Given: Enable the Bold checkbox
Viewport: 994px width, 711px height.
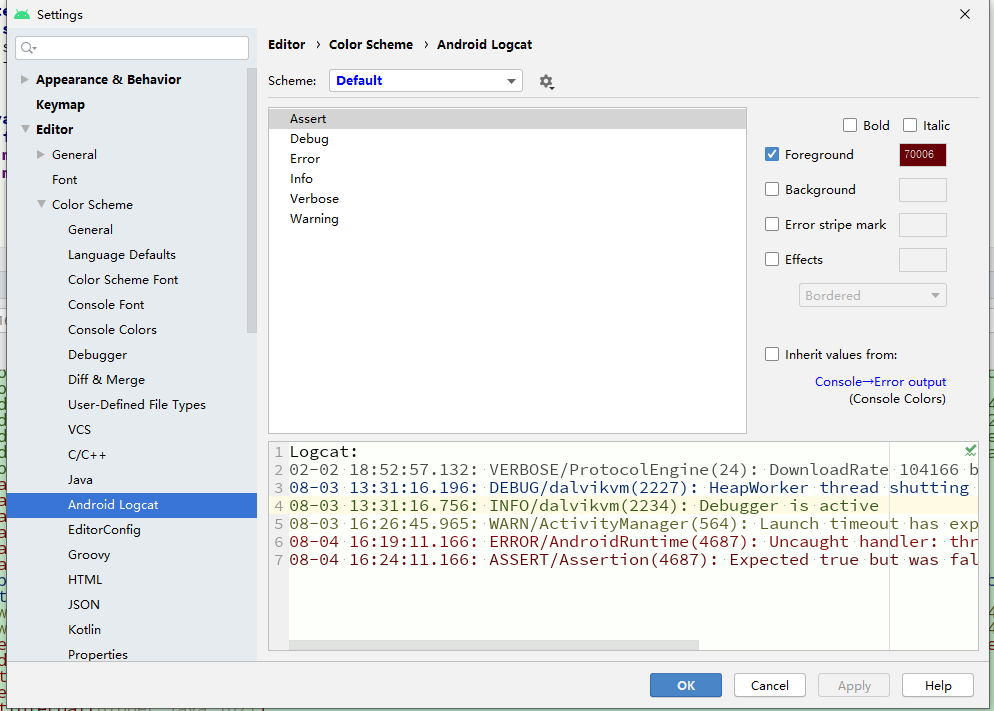Looking at the screenshot, I should (848, 125).
